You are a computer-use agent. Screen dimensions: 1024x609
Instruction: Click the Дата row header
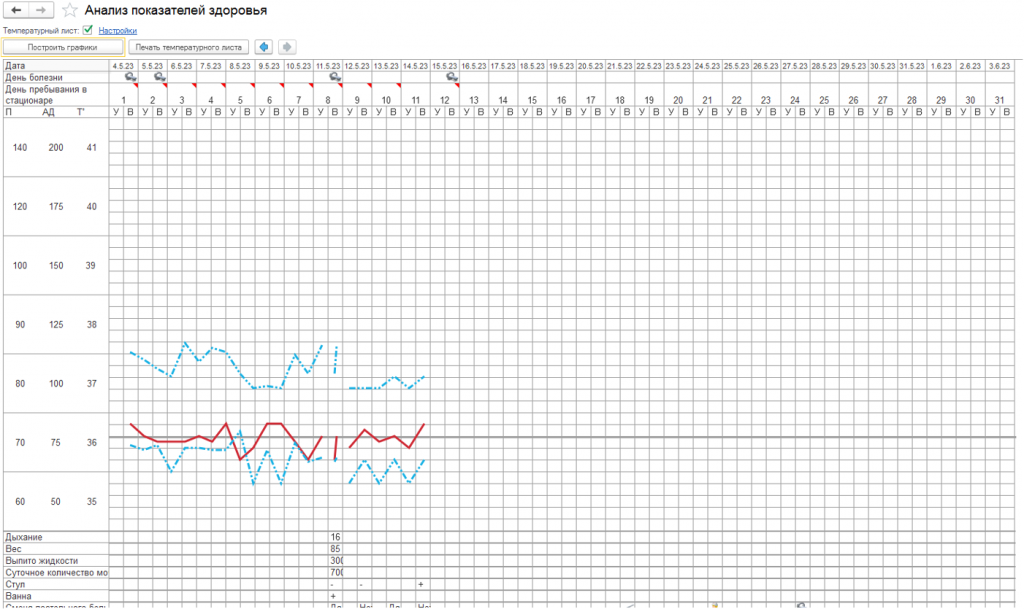point(56,66)
